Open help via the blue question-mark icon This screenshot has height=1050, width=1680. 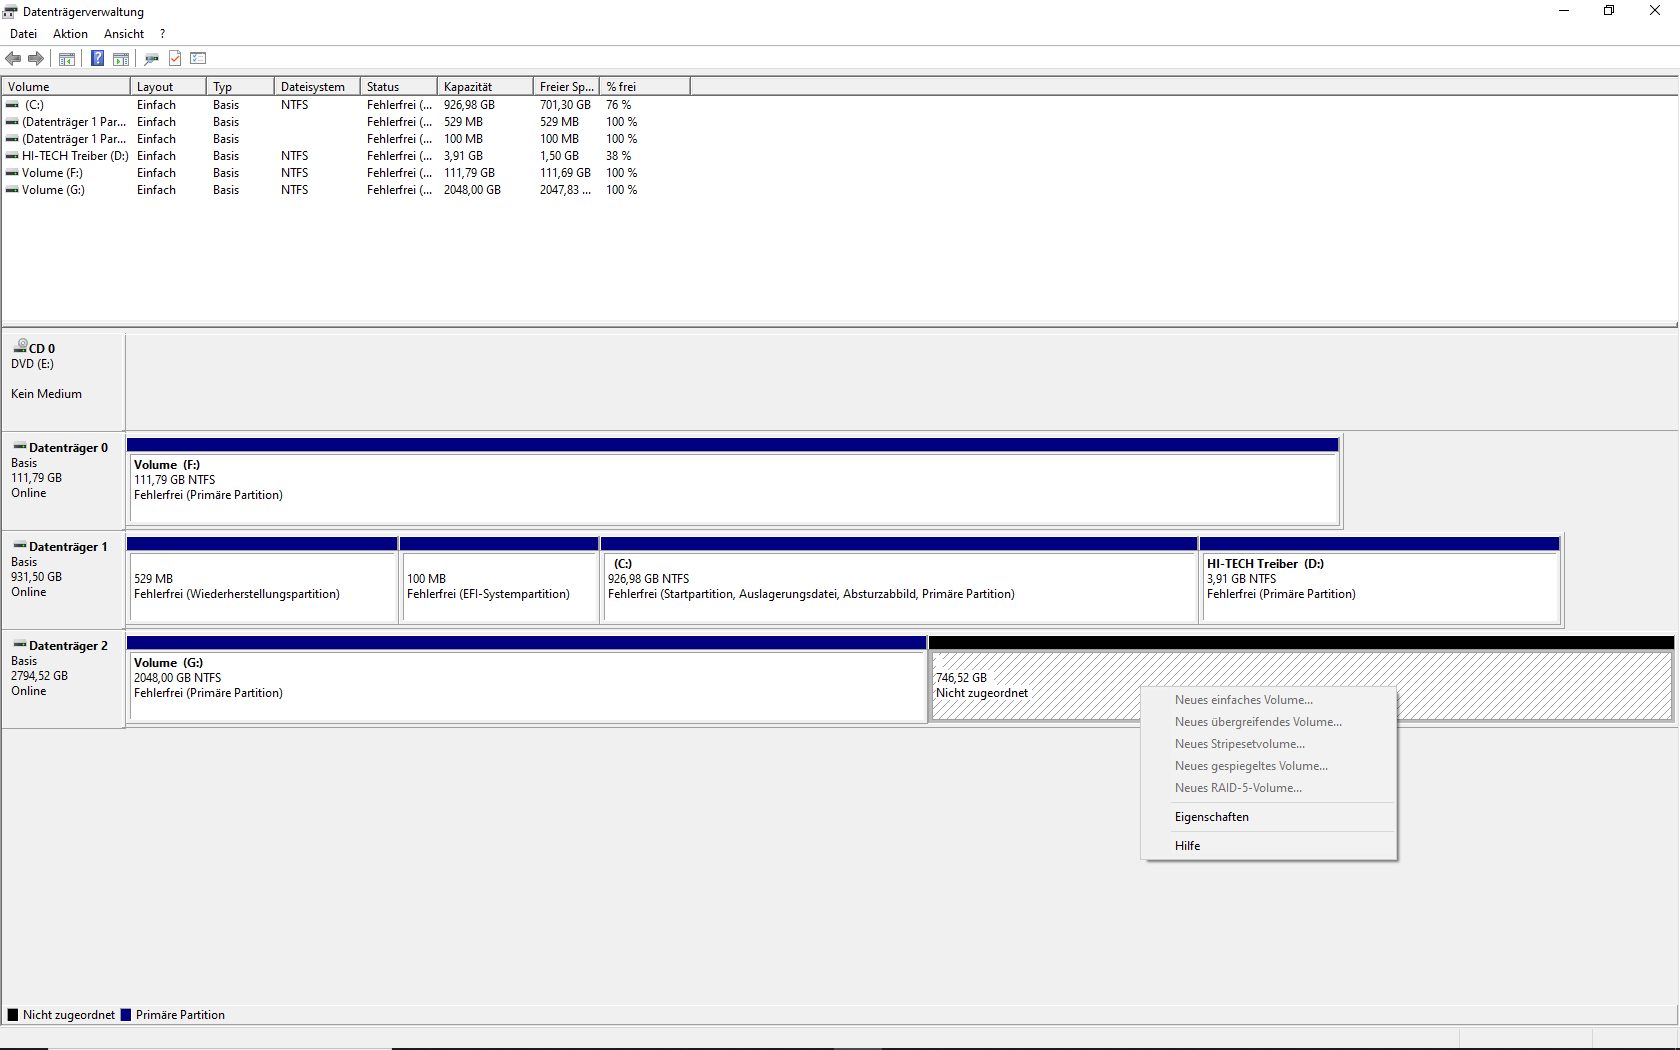97,59
